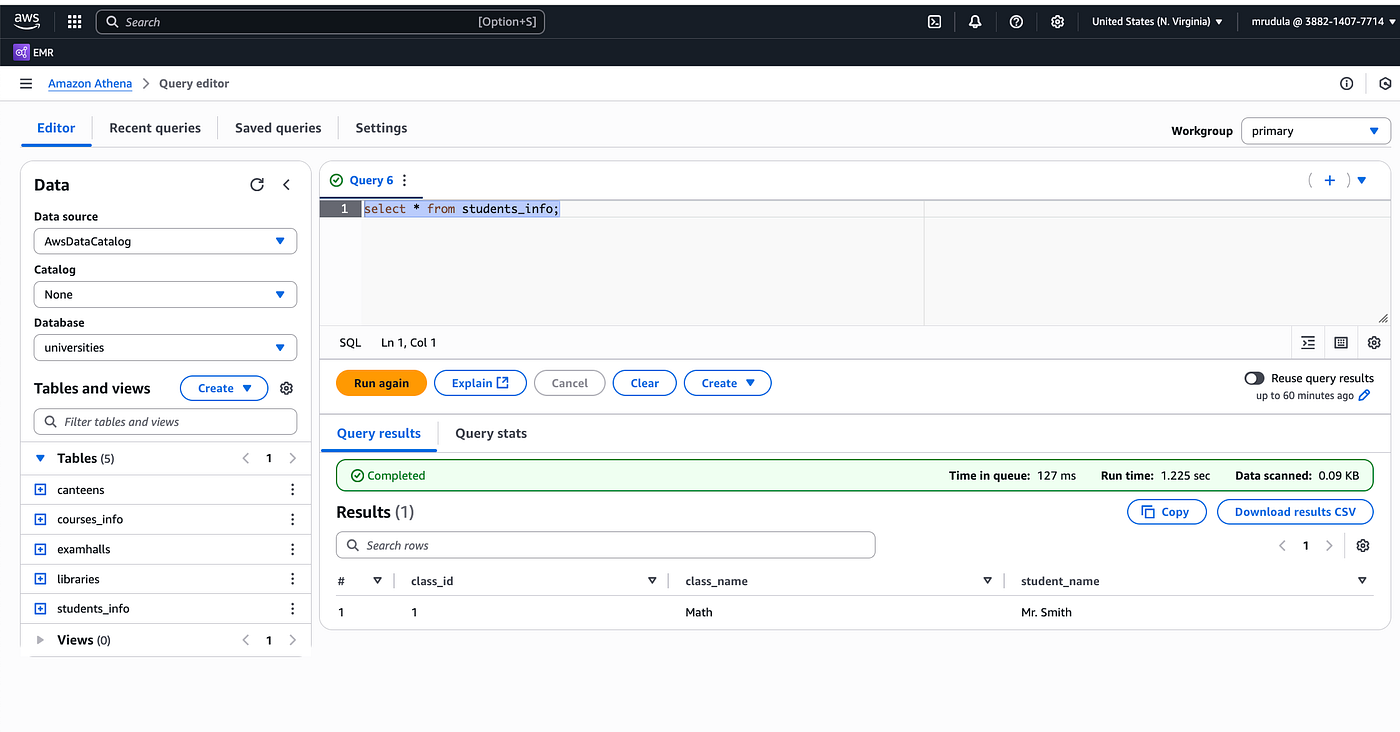The height and width of the screenshot is (732, 1400).
Task: Copy the query results
Action: click(x=1167, y=512)
